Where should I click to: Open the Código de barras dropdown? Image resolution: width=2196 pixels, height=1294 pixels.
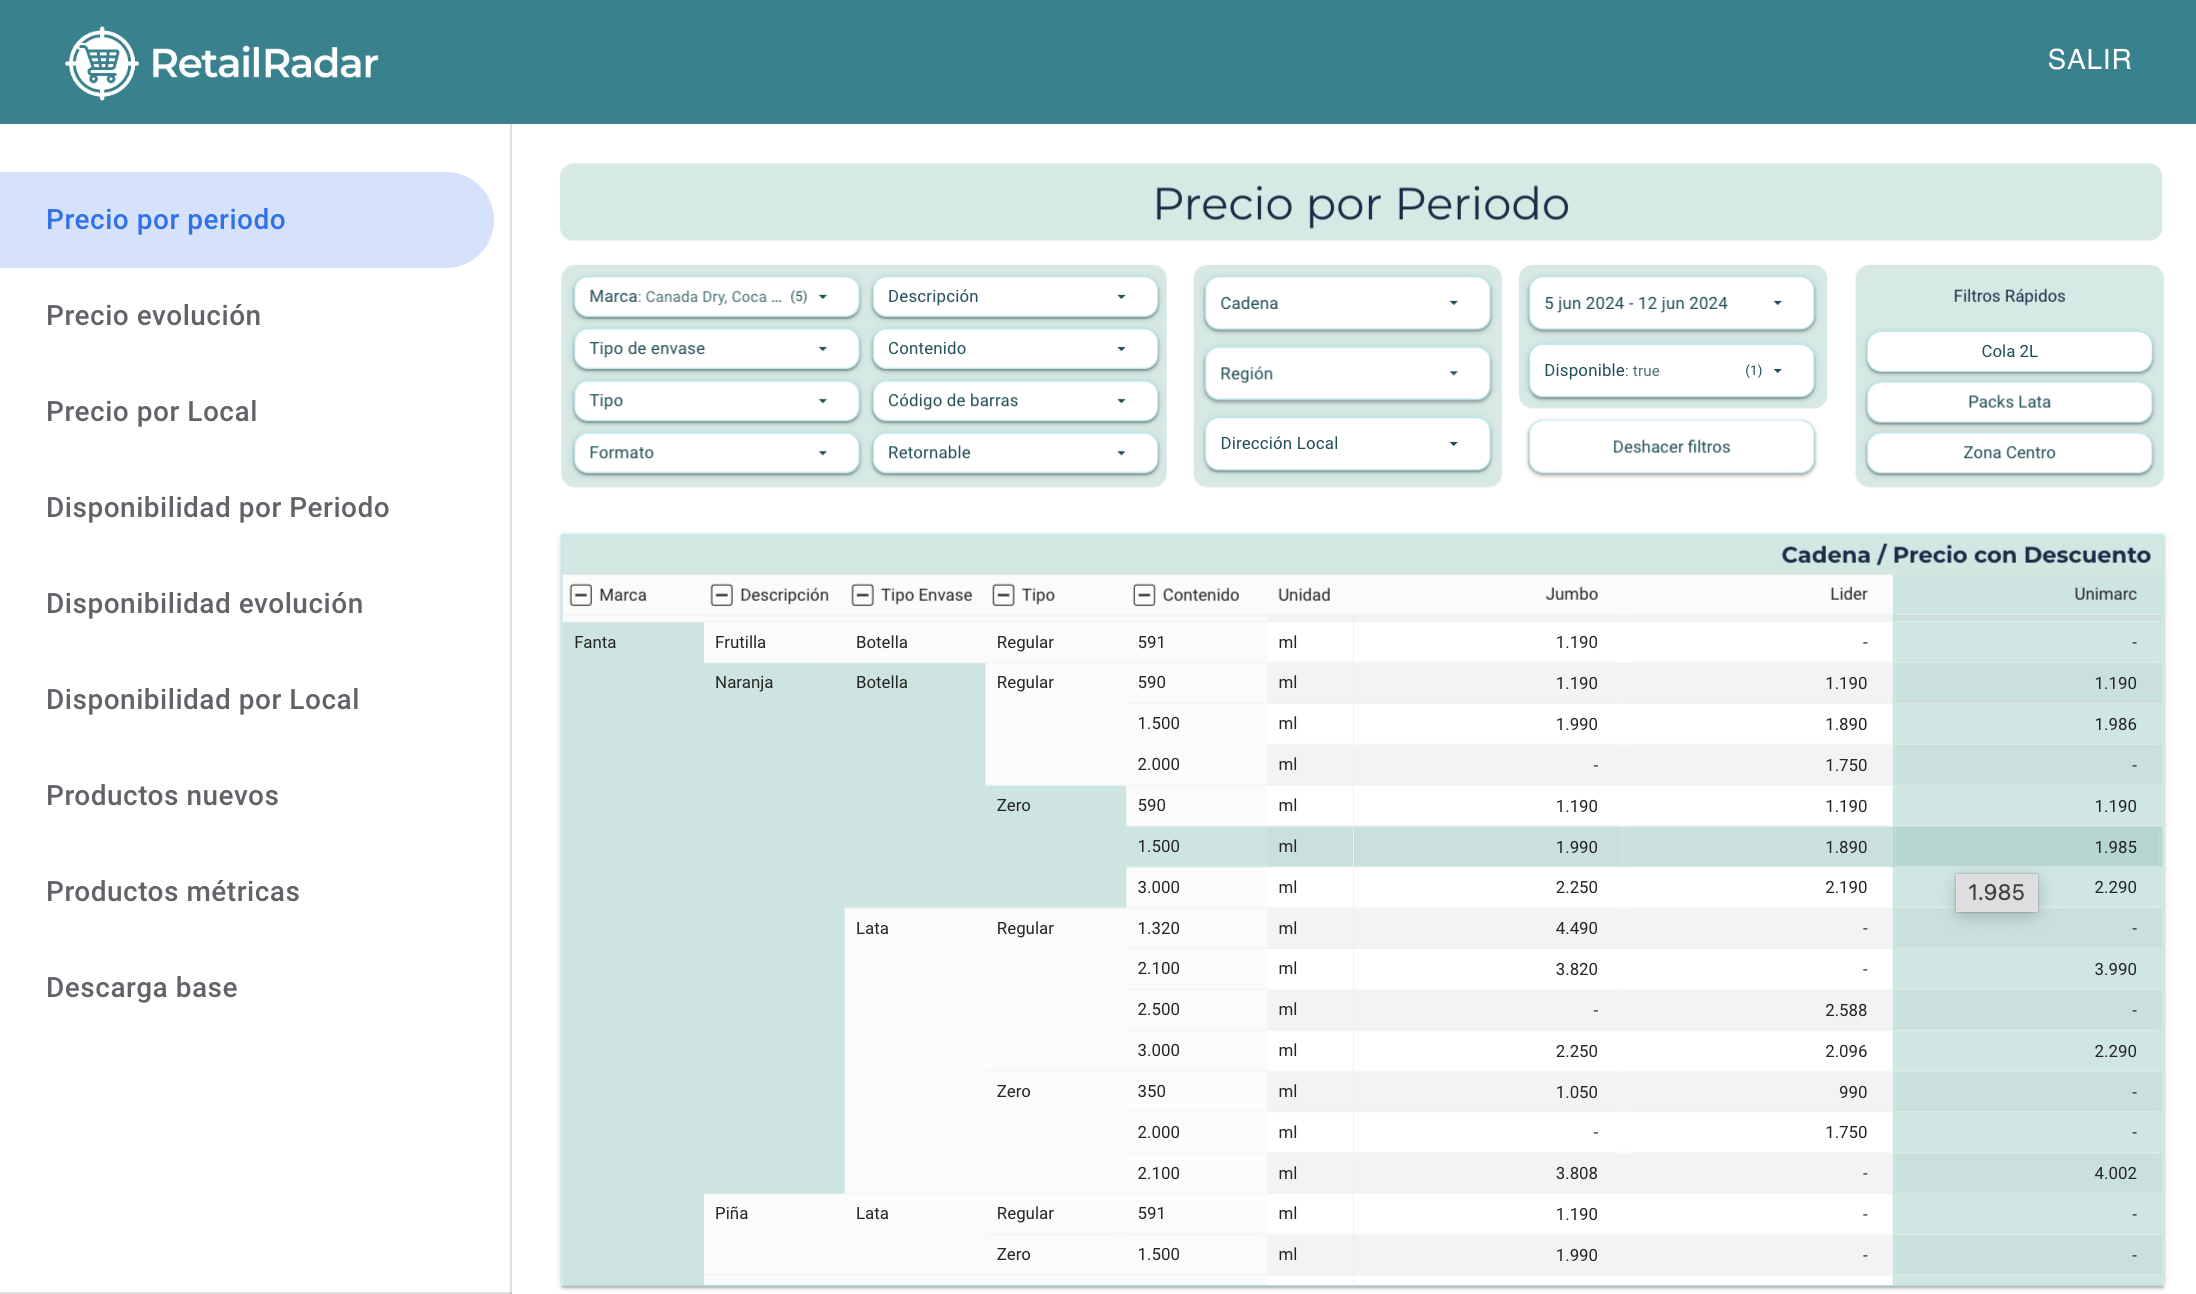tap(1015, 400)
